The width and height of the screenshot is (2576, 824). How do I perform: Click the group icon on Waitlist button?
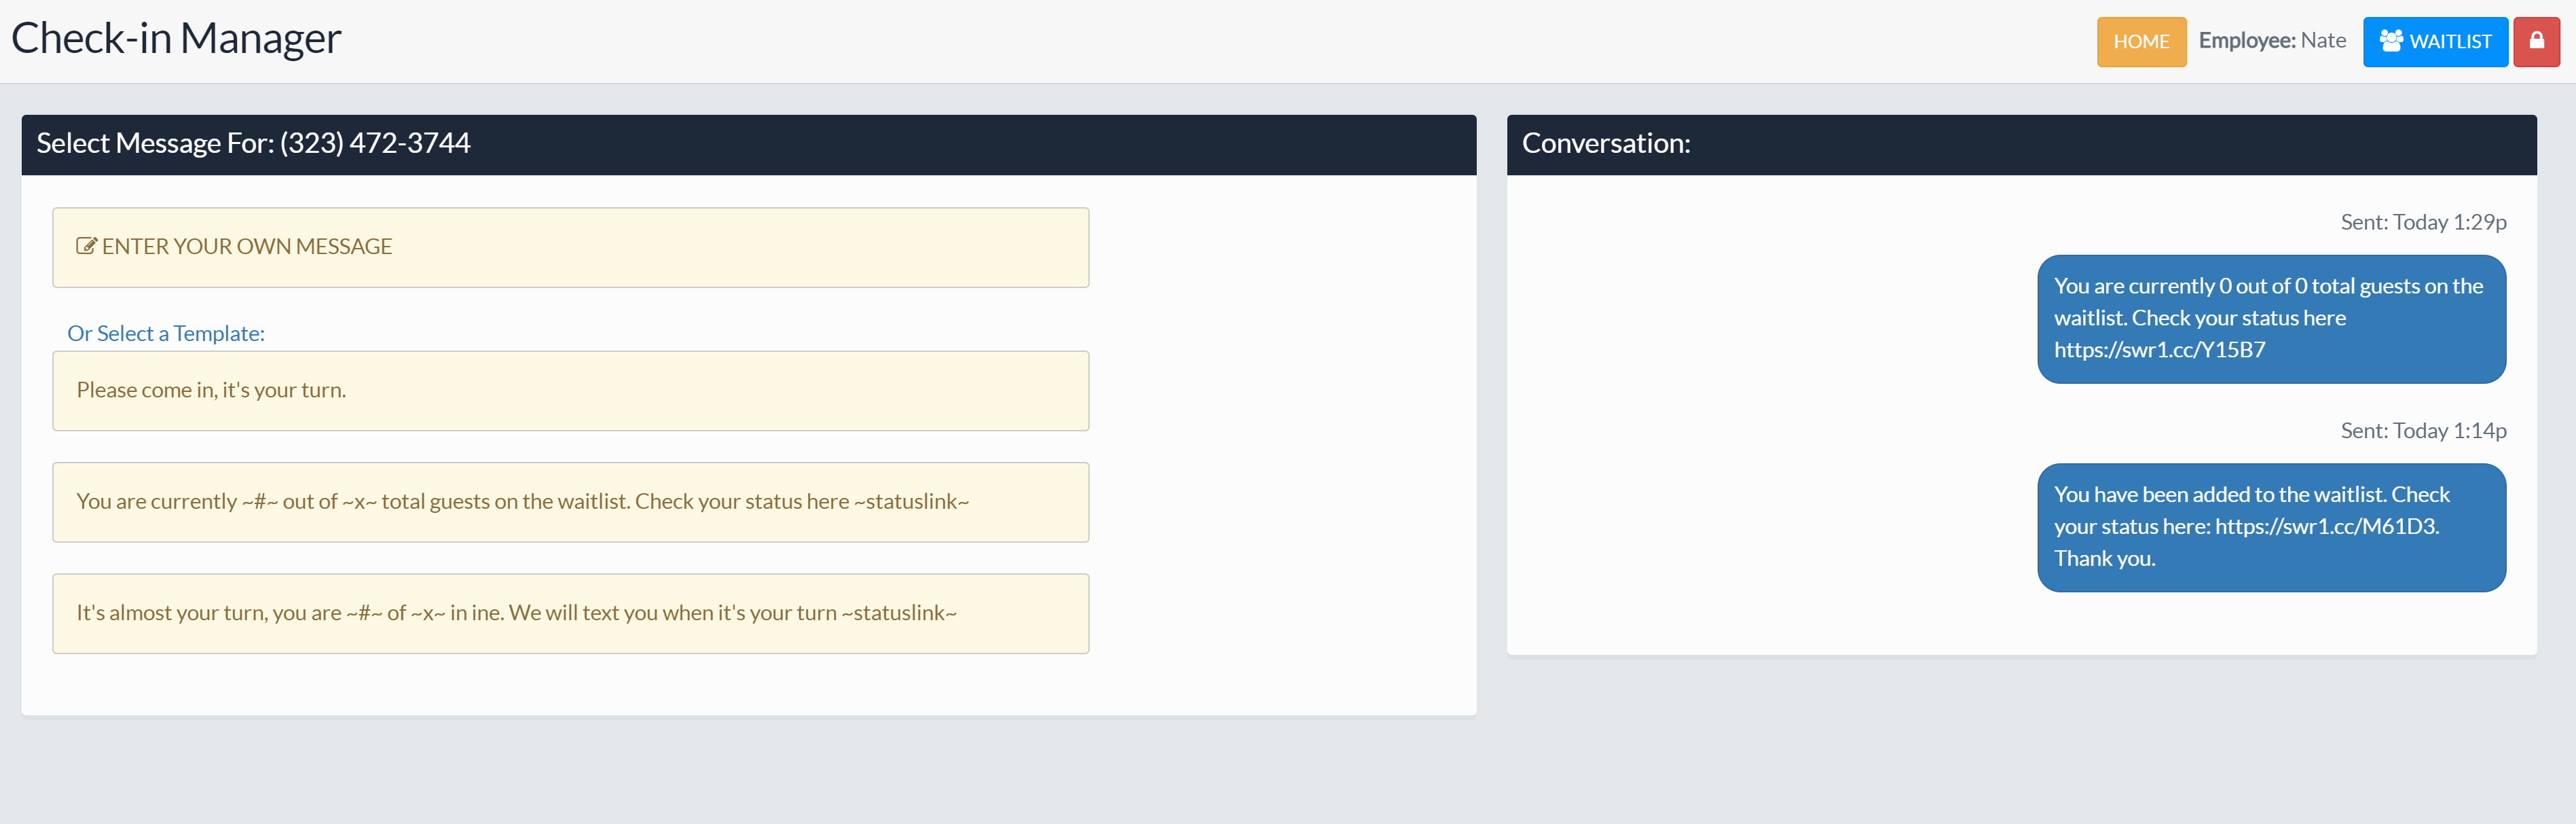click(2390, 41)
